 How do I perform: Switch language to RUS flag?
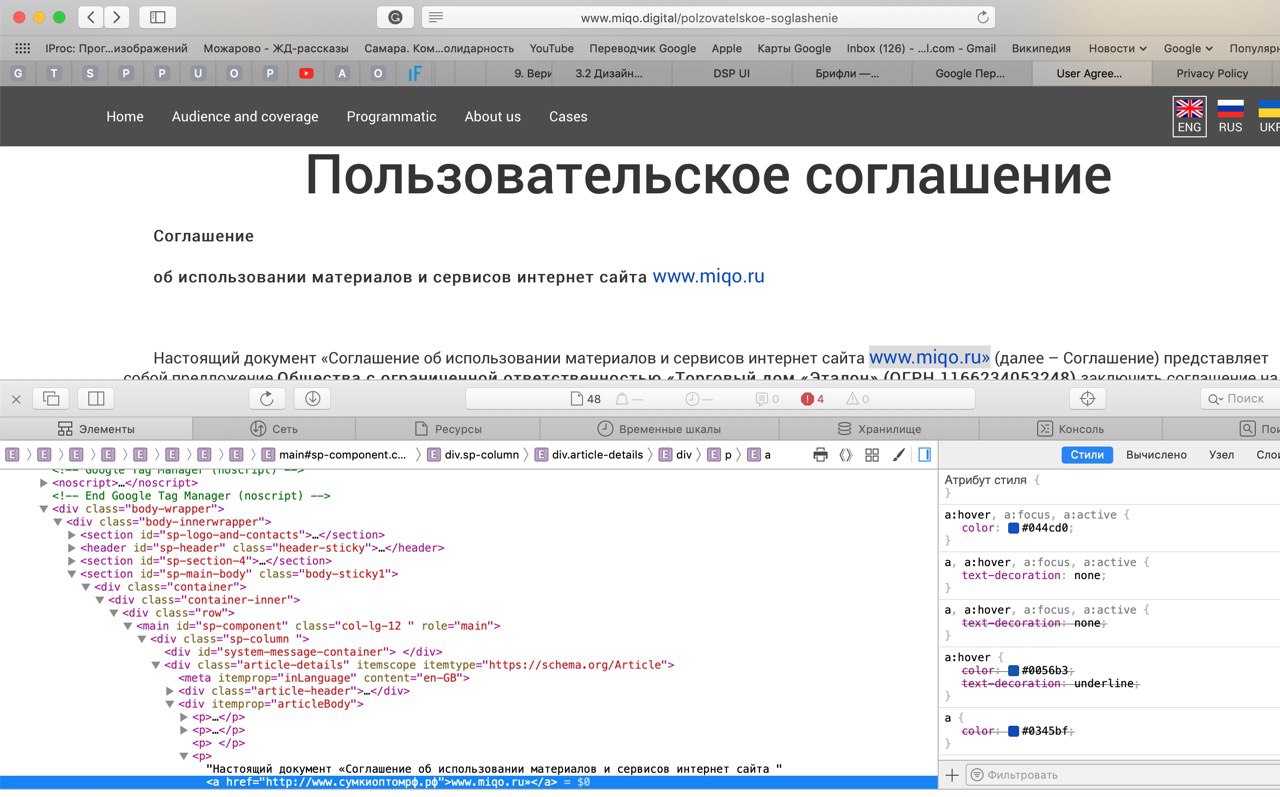[x=1230, y=116]
